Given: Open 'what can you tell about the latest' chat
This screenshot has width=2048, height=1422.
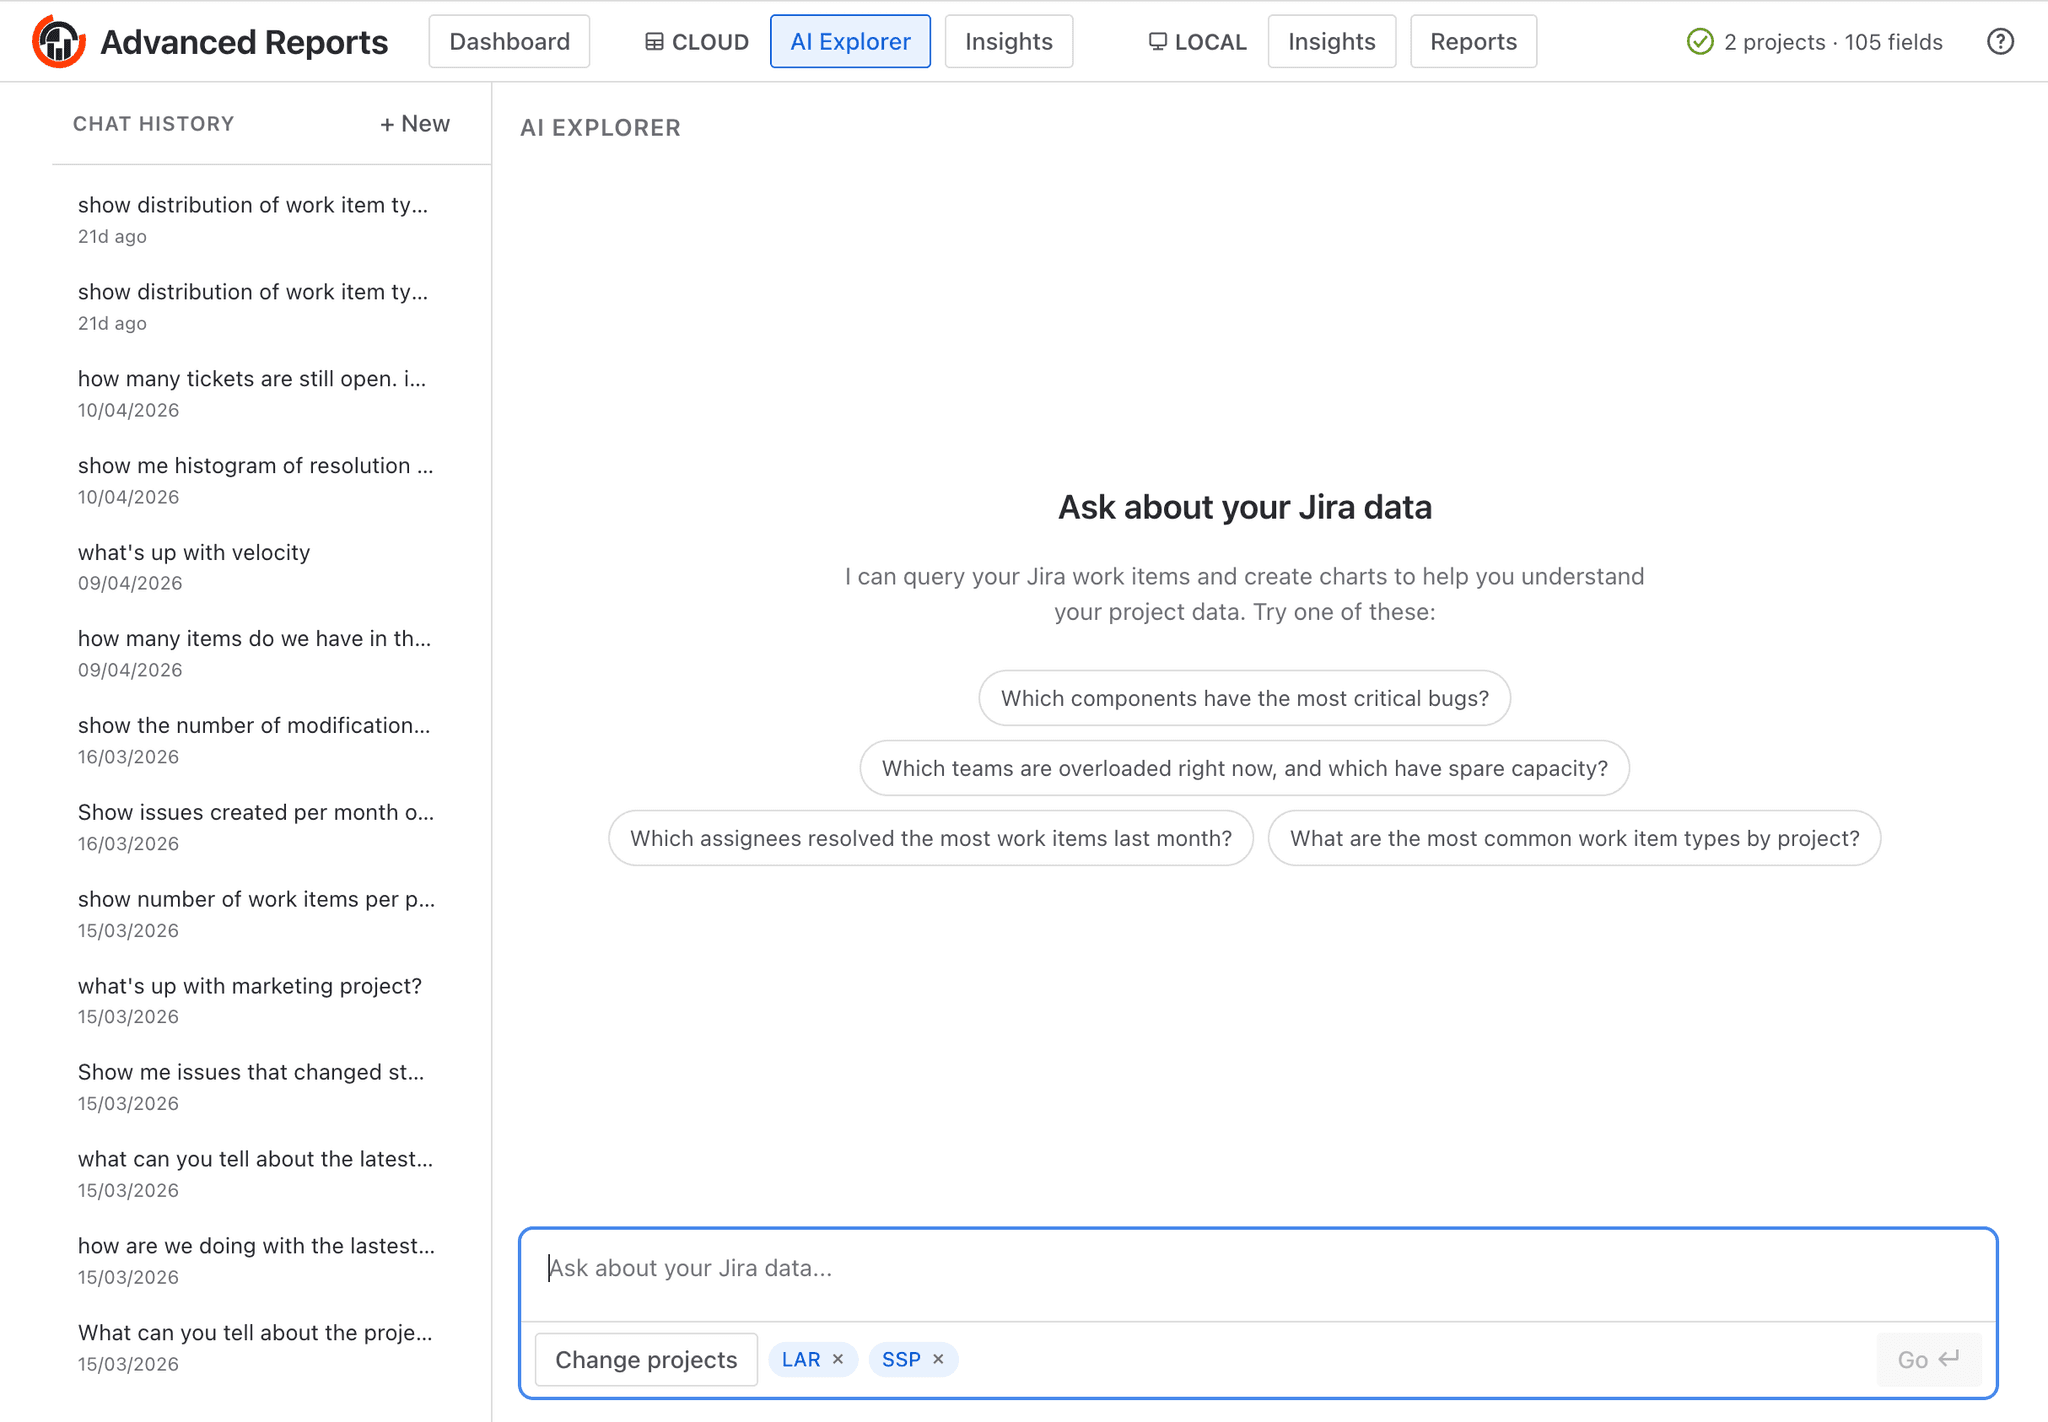Looking at the screenshot, I should click(x=256, y=1174).
